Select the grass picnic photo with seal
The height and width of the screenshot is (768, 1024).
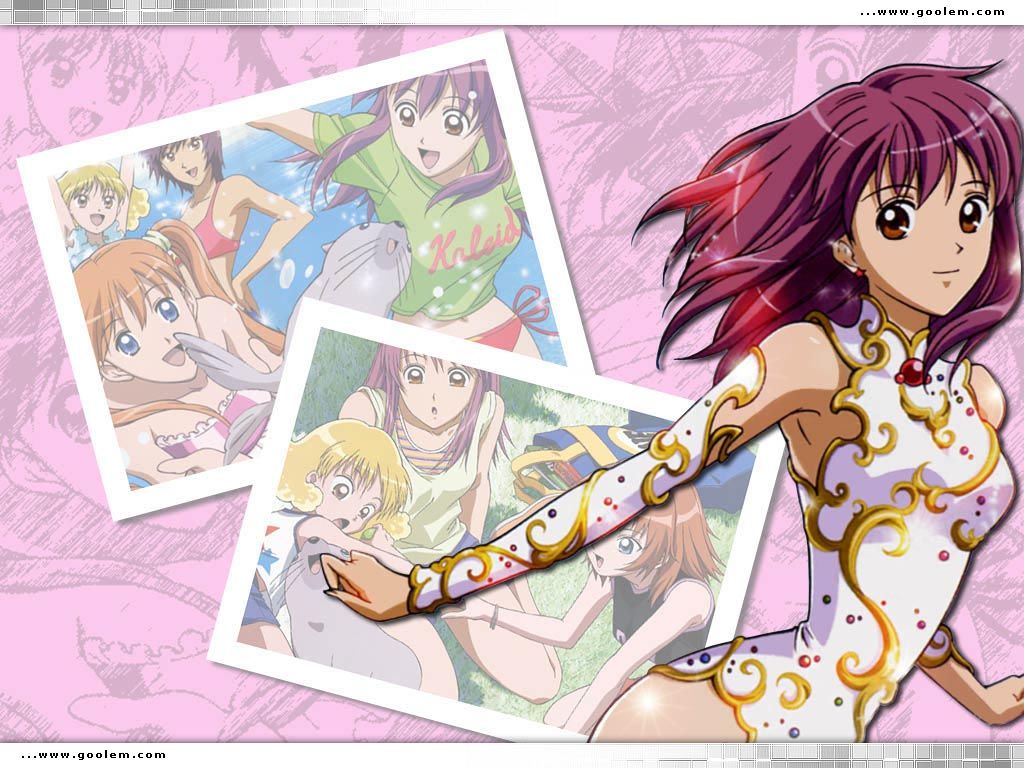pyautogui.click(x=496, y=522)
